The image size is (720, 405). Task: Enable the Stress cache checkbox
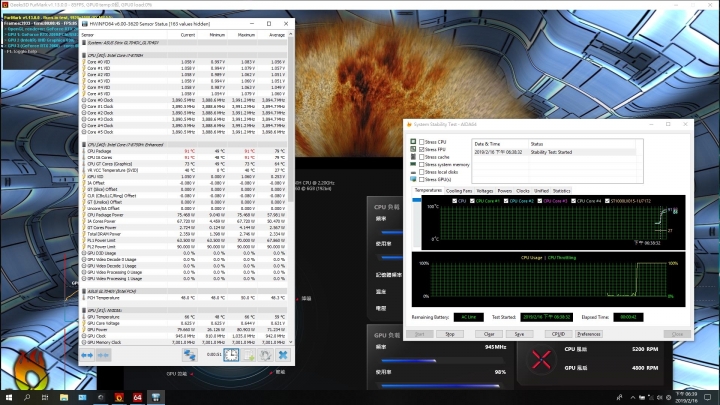422,157
